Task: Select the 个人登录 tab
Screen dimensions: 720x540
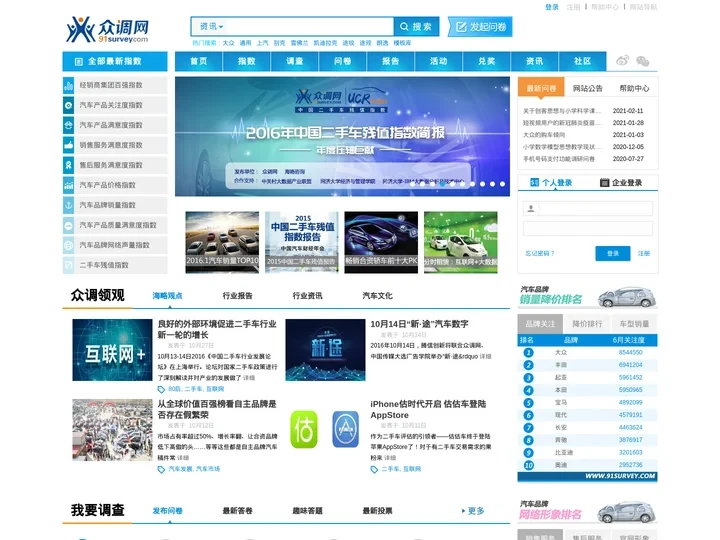Action: [x=551, y=183]
